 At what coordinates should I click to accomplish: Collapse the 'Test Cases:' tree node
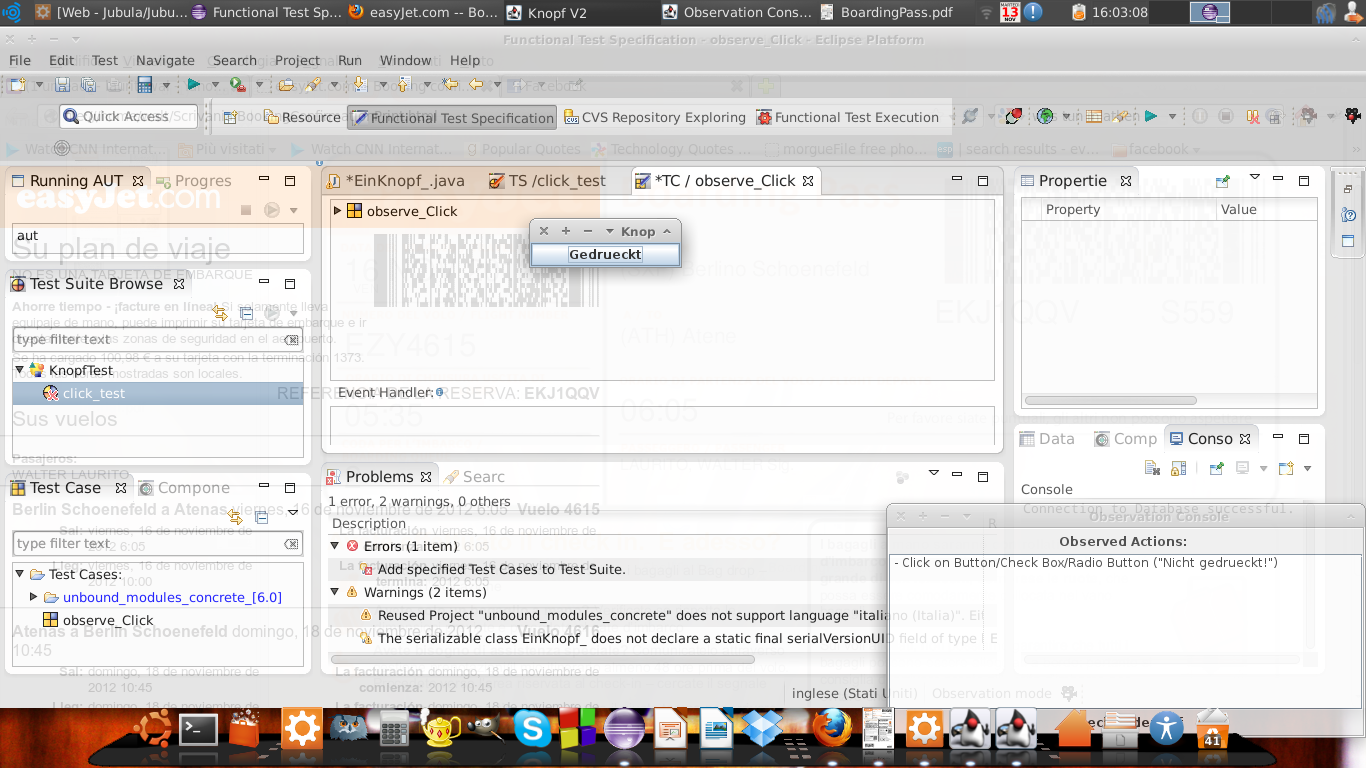click(x=20, y=574)
